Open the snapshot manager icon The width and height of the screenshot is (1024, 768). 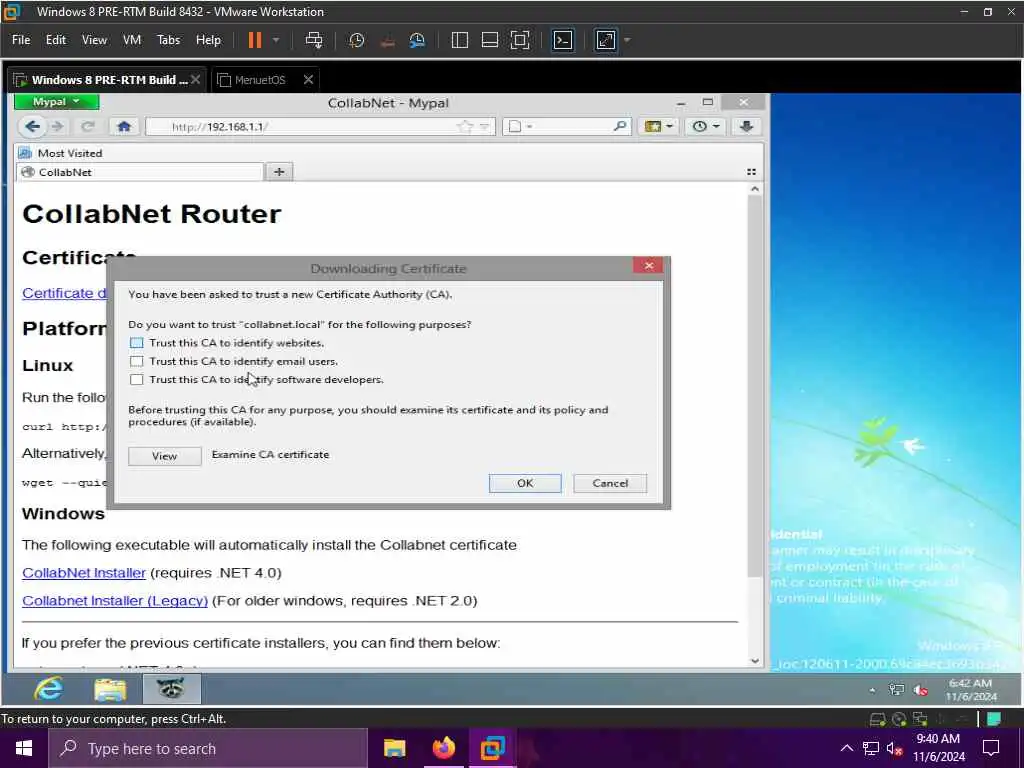click(x=417, y=40)
